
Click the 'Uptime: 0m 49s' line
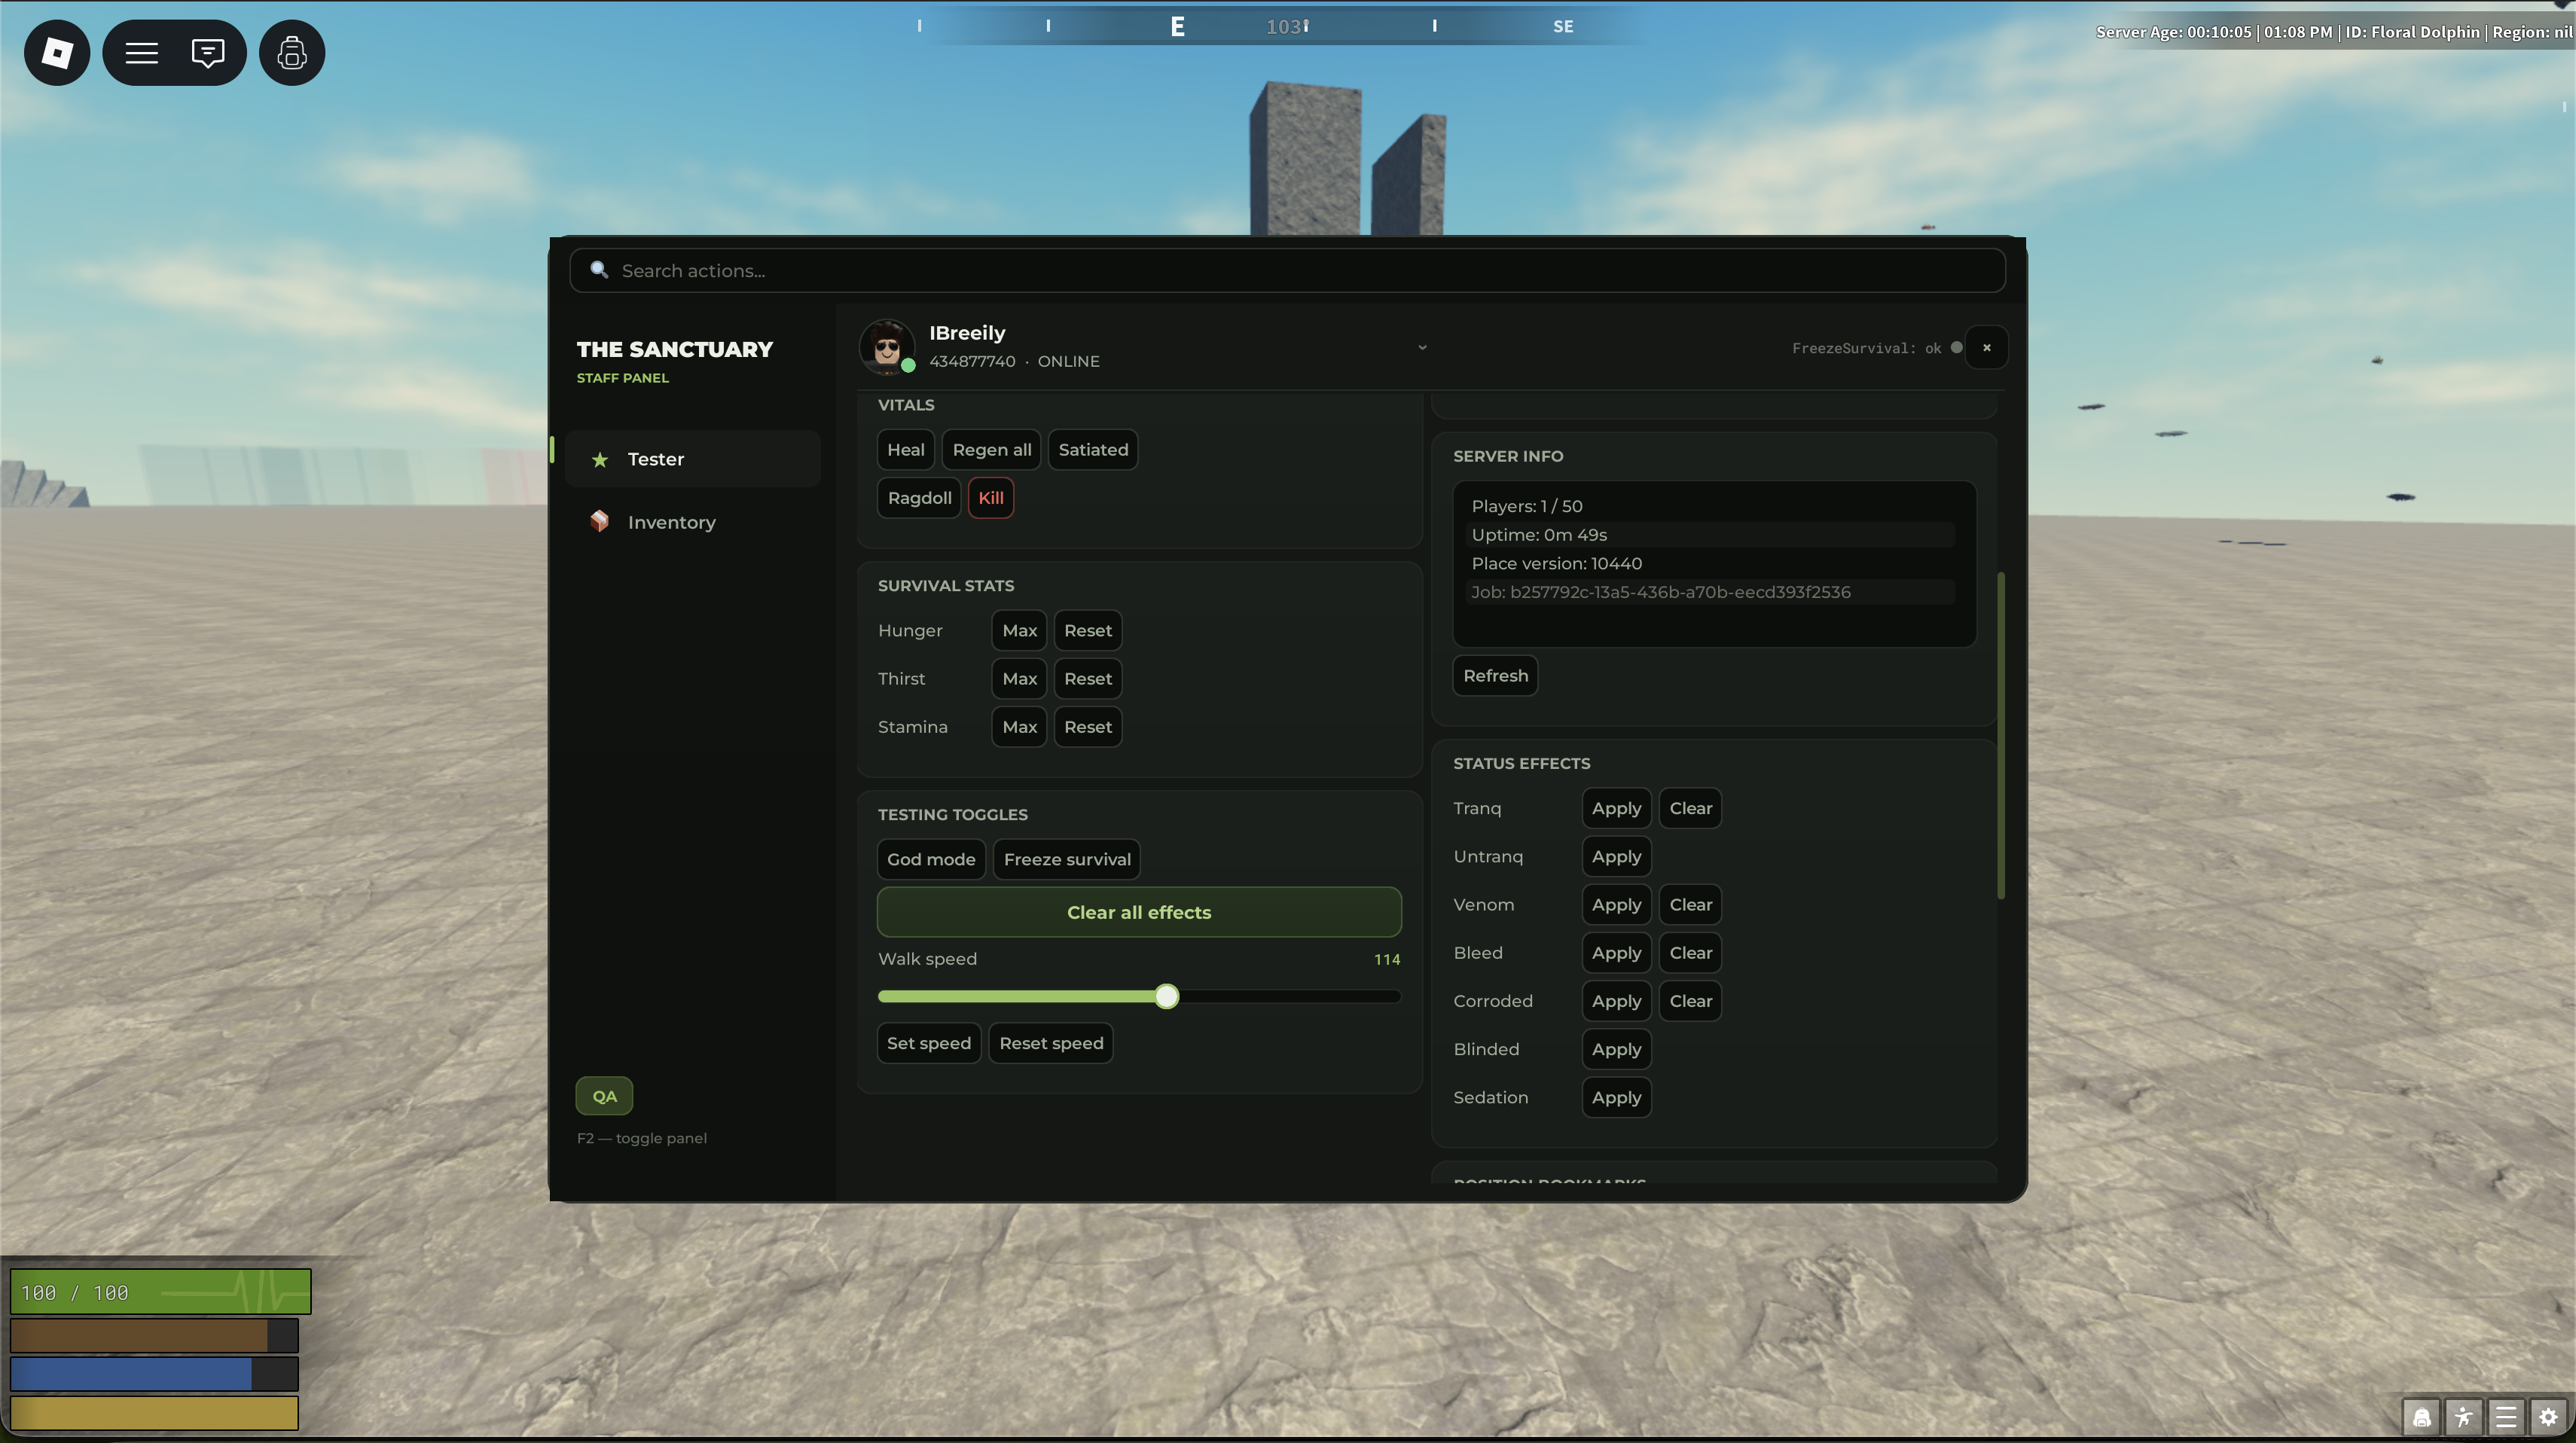[x=1539, y=535]
